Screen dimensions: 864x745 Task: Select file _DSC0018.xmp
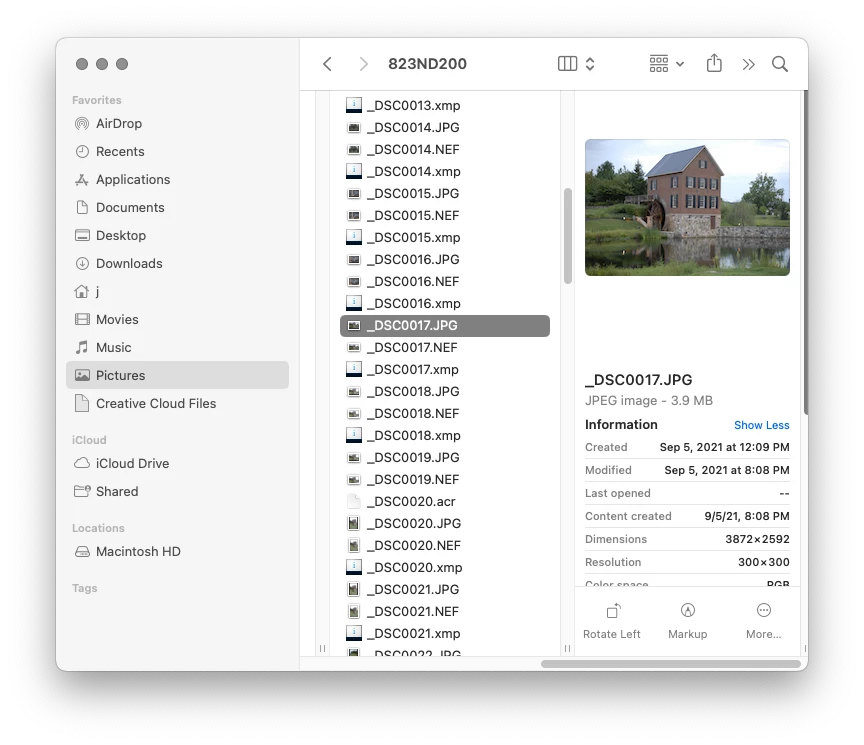tap(445, 436)
